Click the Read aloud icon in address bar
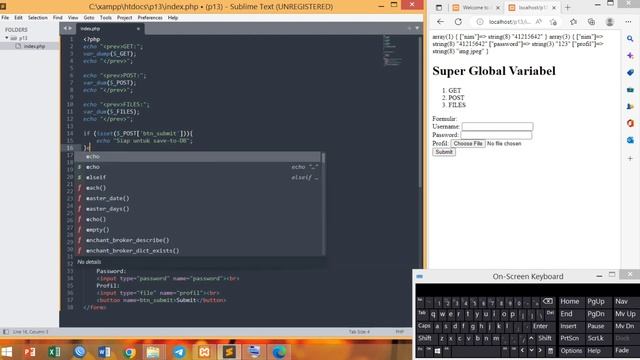This screenshot has height=360, width=640. point(539,22)
